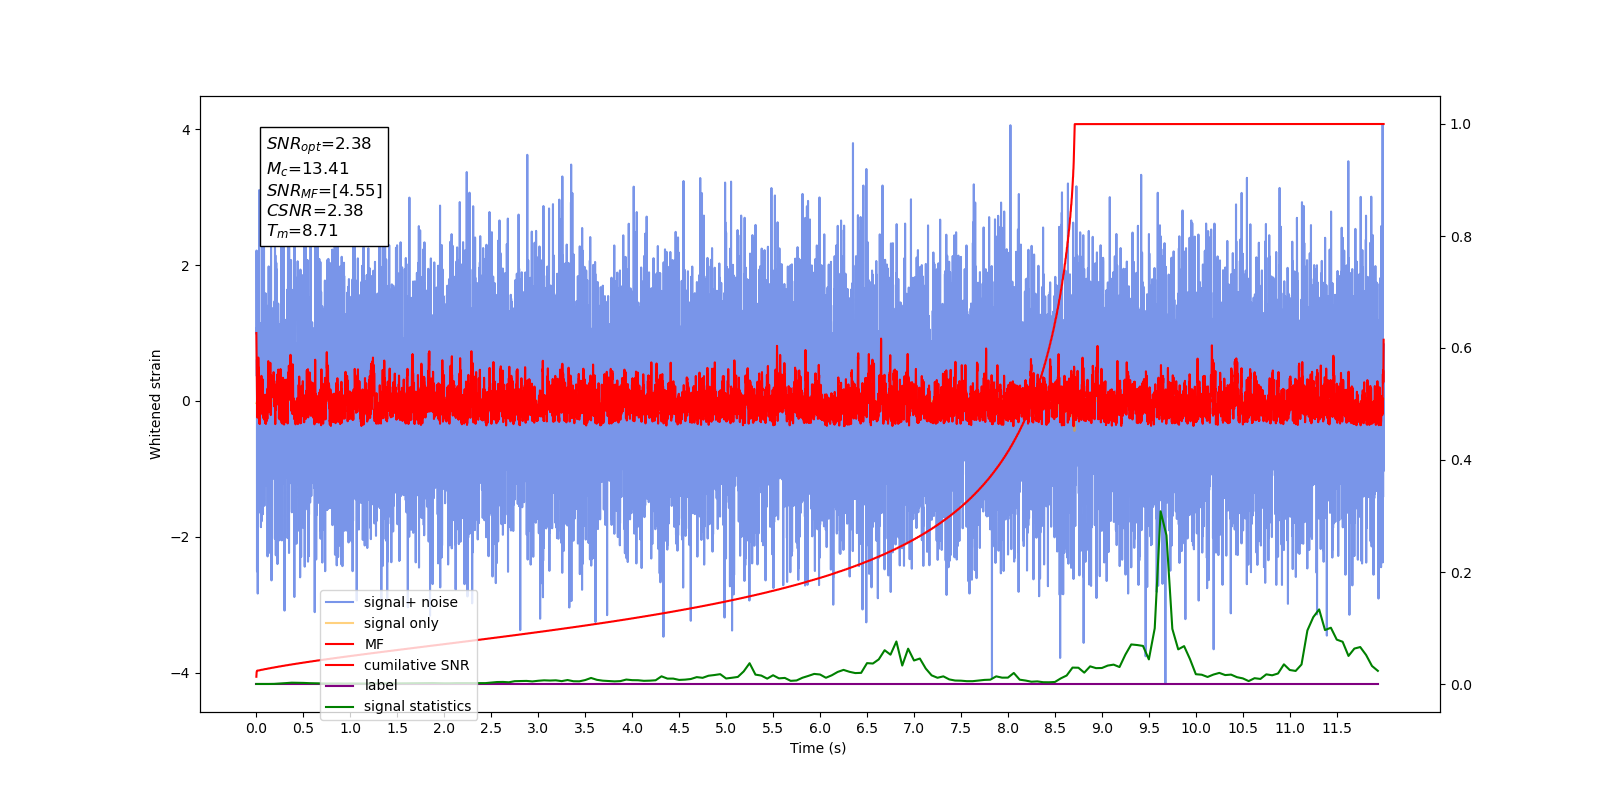Click the 1.0 tick on right axis
This screenshot has width=1600, height=800.
[1461, 124]
